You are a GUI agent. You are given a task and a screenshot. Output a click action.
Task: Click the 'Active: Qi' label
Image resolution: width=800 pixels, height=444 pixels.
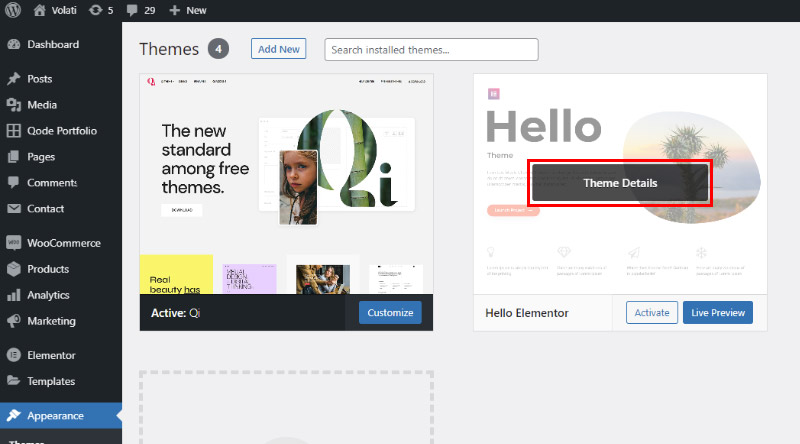click(x=176, y=313)
